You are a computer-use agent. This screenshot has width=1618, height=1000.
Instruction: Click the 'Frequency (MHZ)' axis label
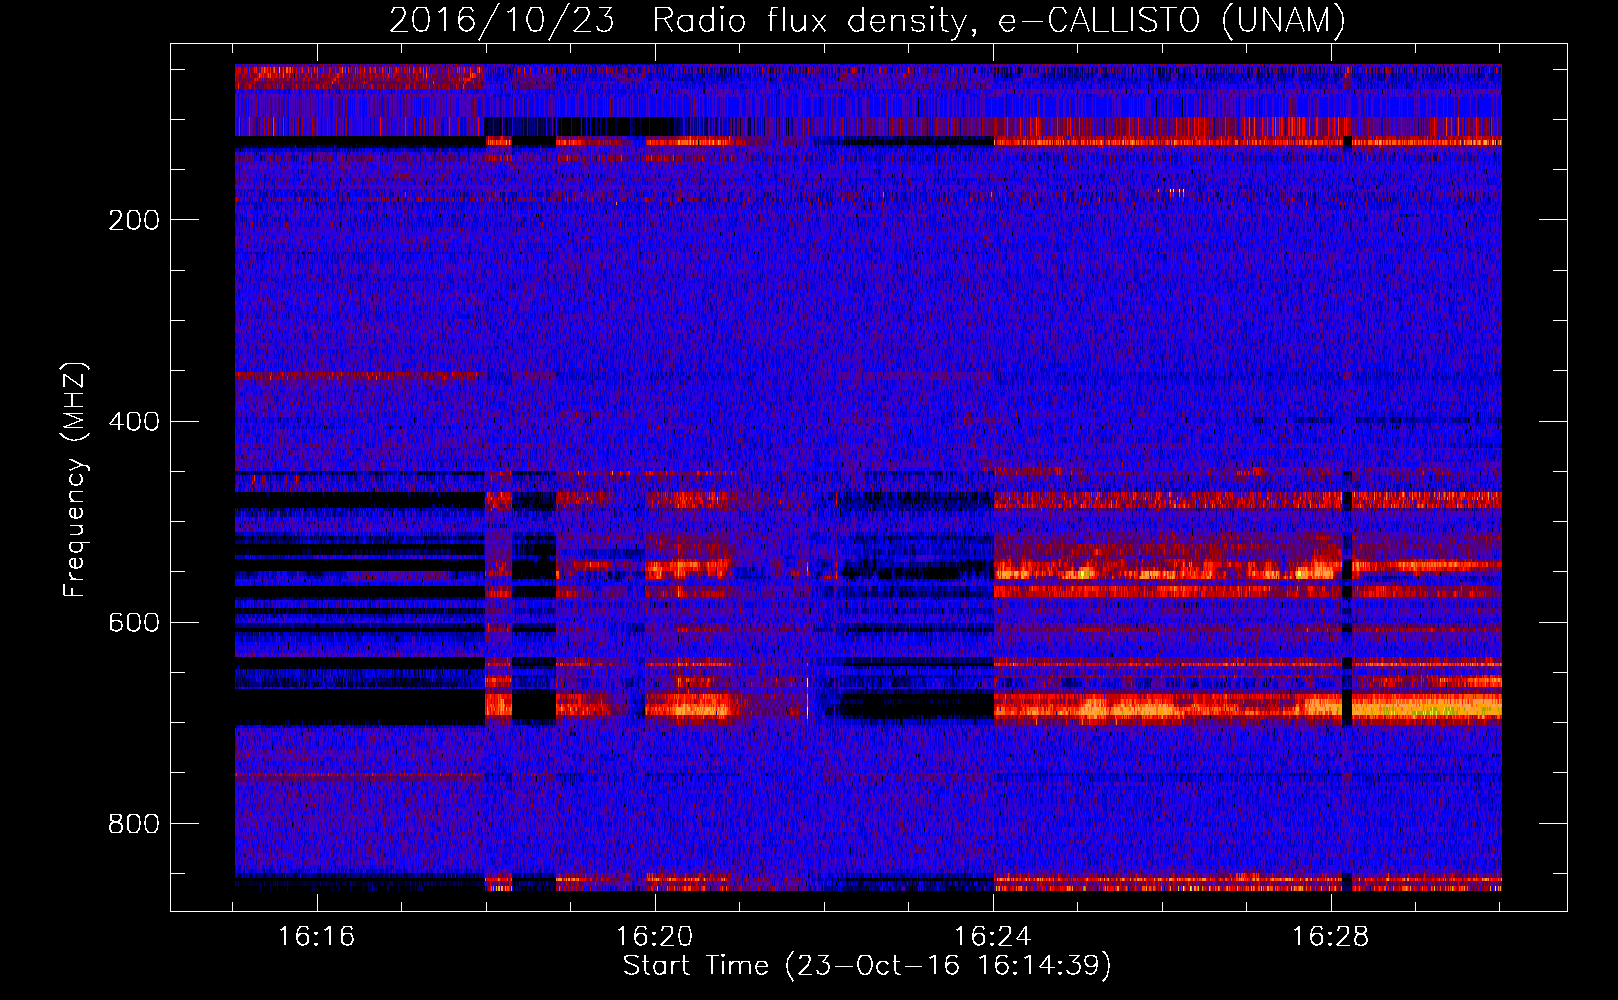pos(75,480)
